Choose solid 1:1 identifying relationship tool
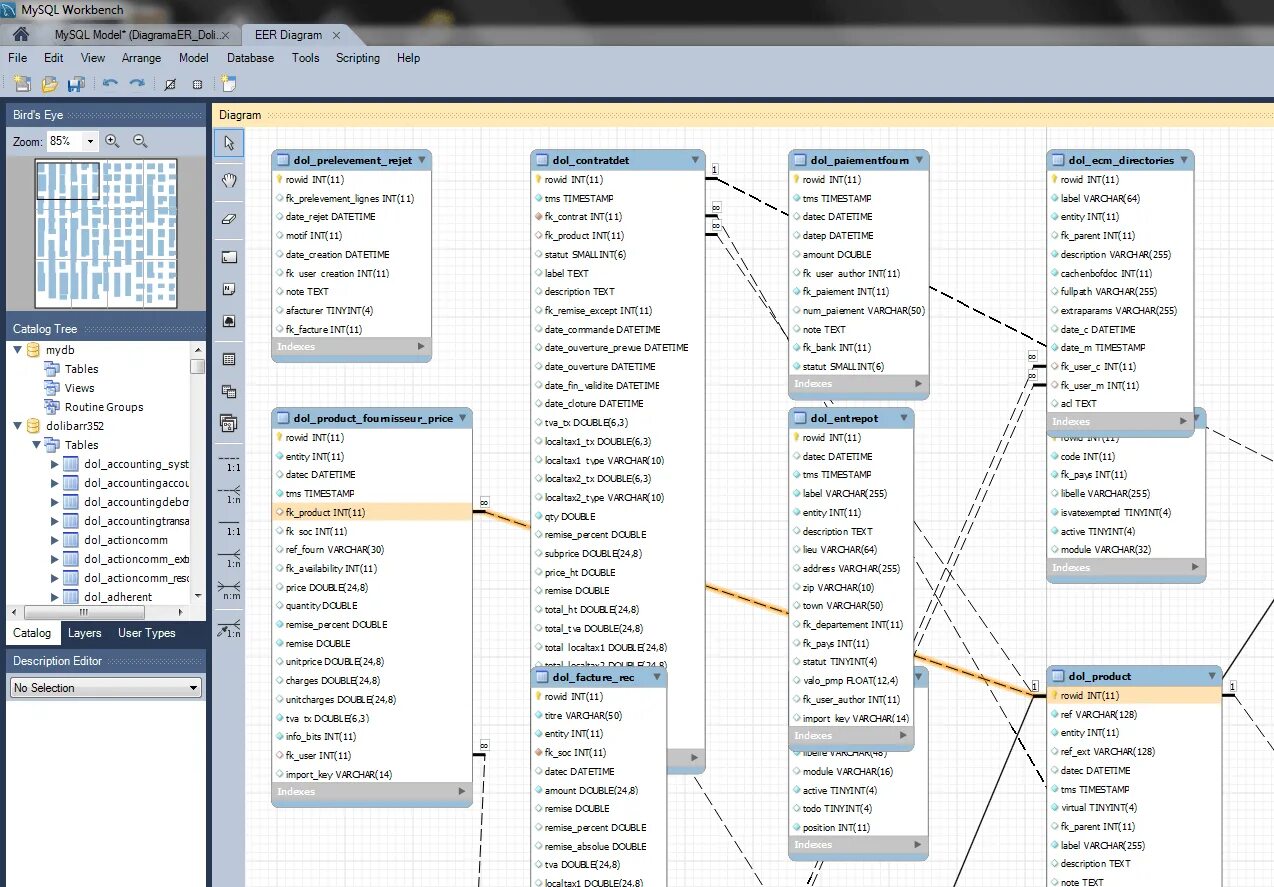Screen dimensions: 1274x887 point(230,526)
